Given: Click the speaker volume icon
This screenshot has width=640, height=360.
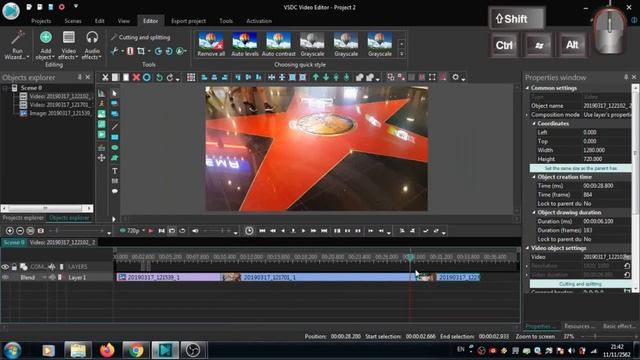Looking at the screenshot, I should click(x=195, y=231).
